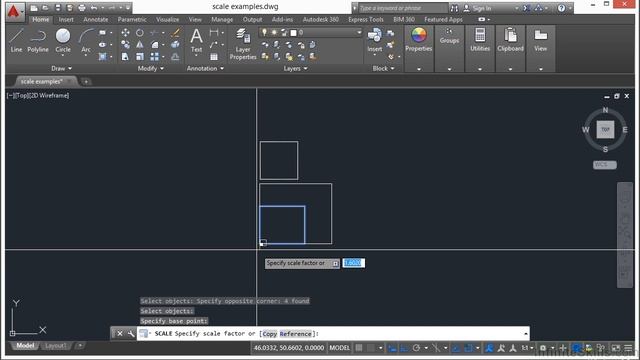The height and width of the screenshot is (360, 640).
Task: Switch to the Layout1 tab
Action: [56, 346]
